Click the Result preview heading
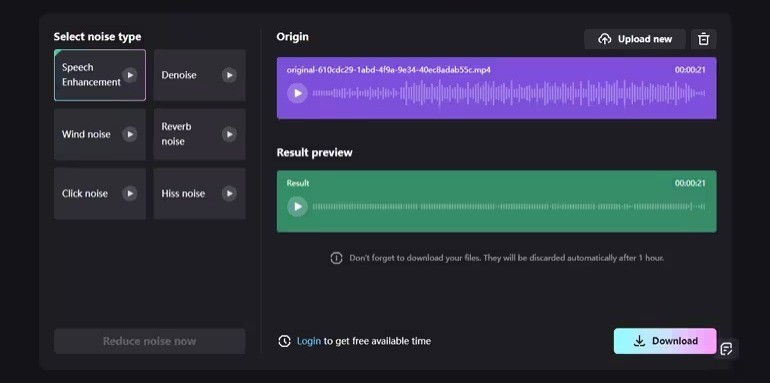770x383 pixels. pyautogui.click(x=314, y=153)
